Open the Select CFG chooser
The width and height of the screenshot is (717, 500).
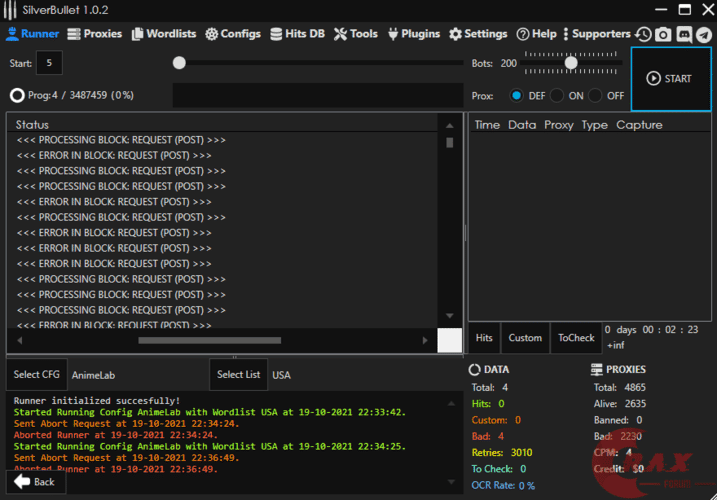click(x=37, y=375)
